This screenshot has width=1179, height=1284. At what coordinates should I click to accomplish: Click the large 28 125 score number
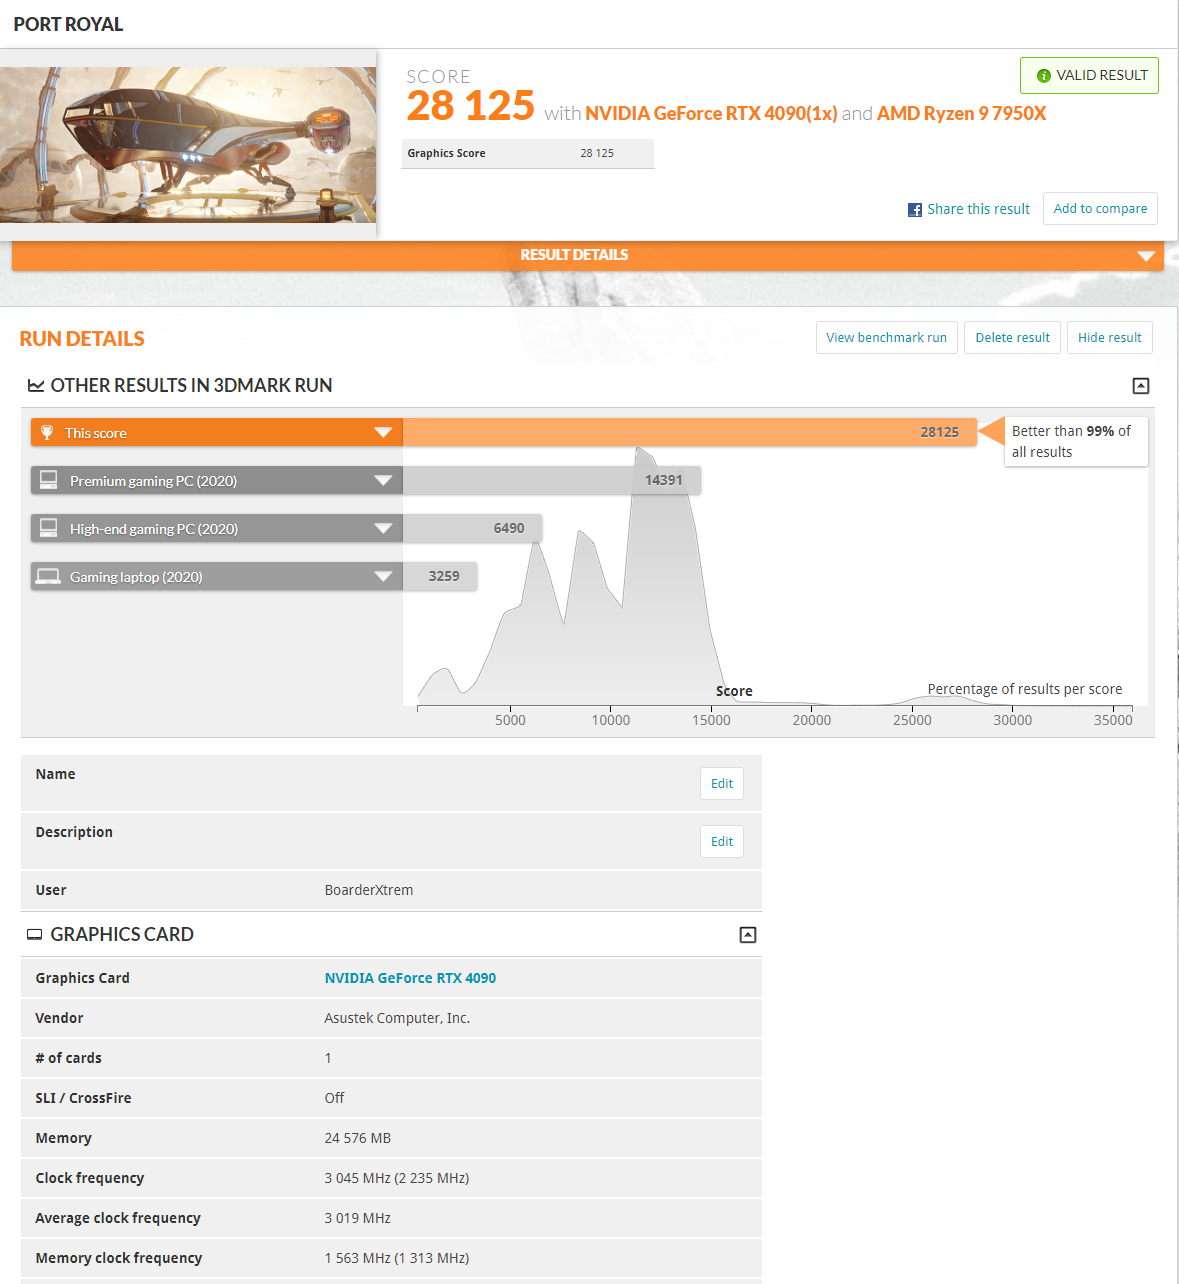(470, 106)
